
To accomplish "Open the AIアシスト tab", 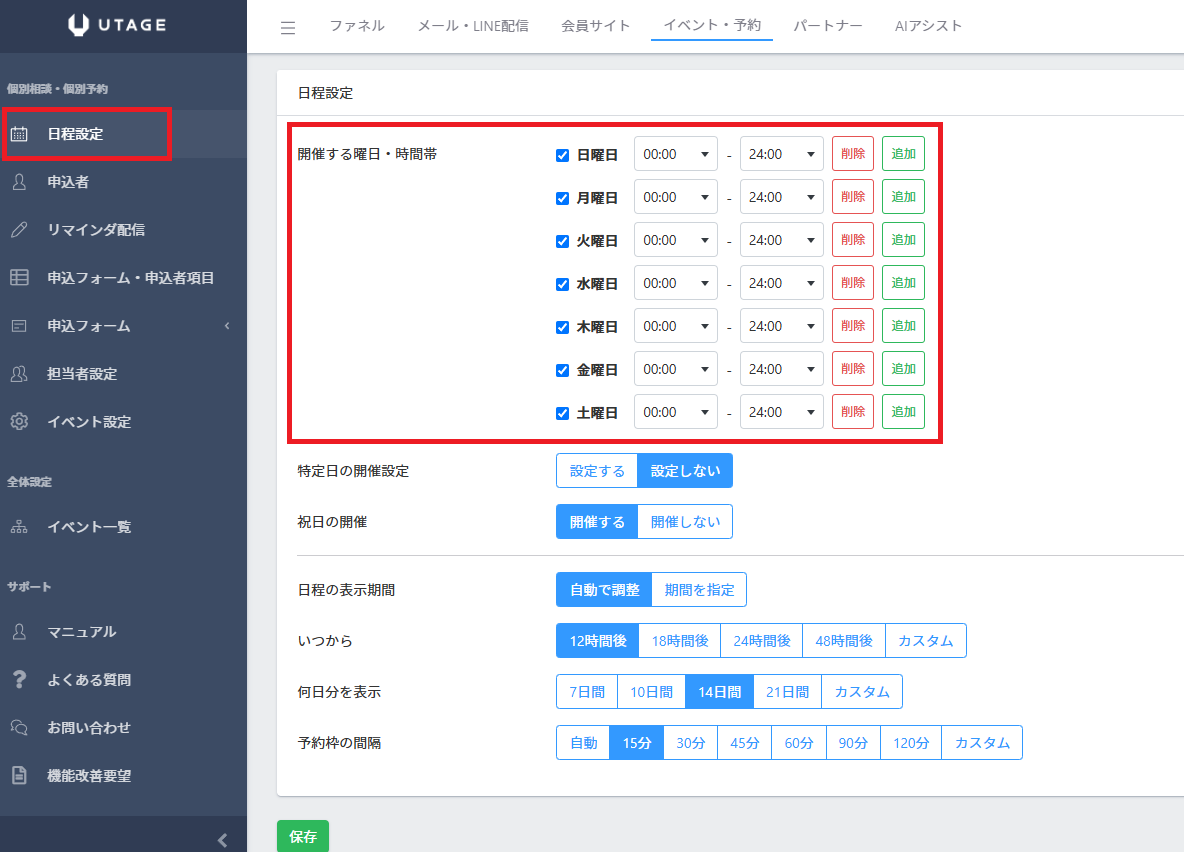I will 928,26.
